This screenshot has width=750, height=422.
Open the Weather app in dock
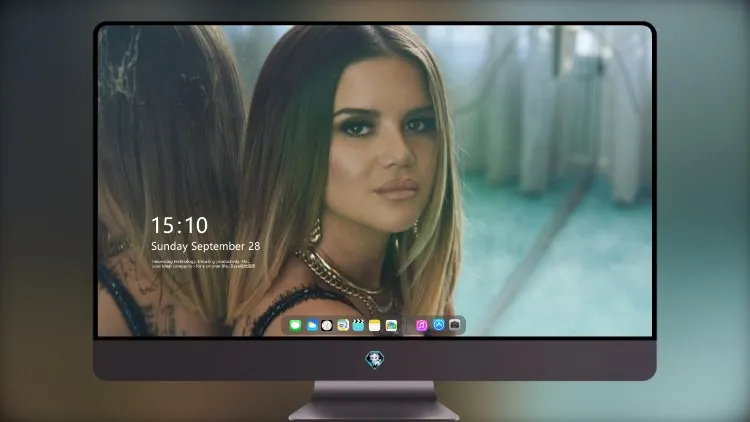point(311,326)
